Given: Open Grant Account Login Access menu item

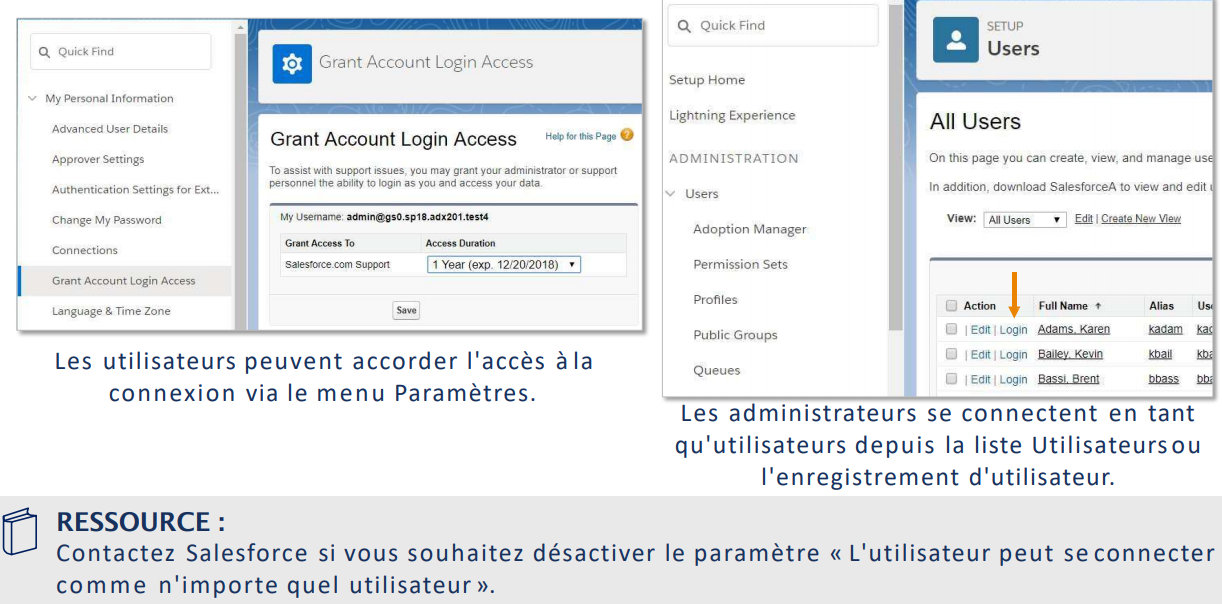Looking at the screenshot, I should click(x=124, y=281).
